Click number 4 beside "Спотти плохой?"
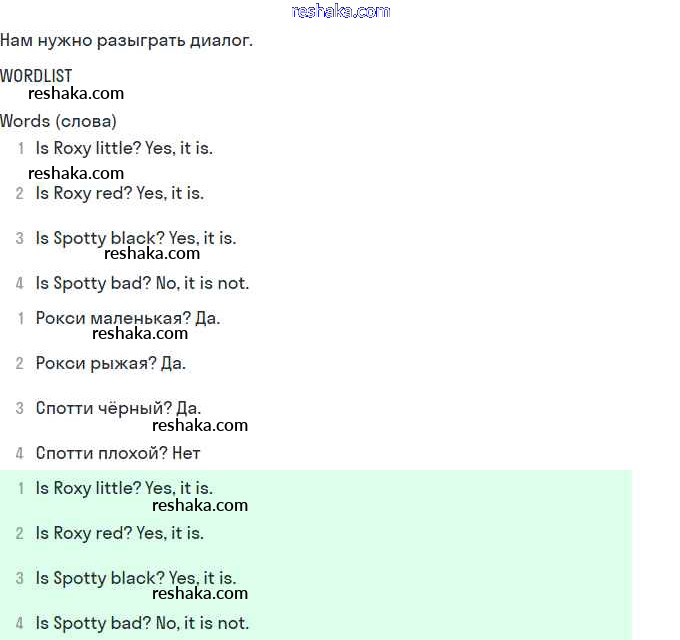The width and height of the screenshot is (680, 640). click(x=20, y=453)
